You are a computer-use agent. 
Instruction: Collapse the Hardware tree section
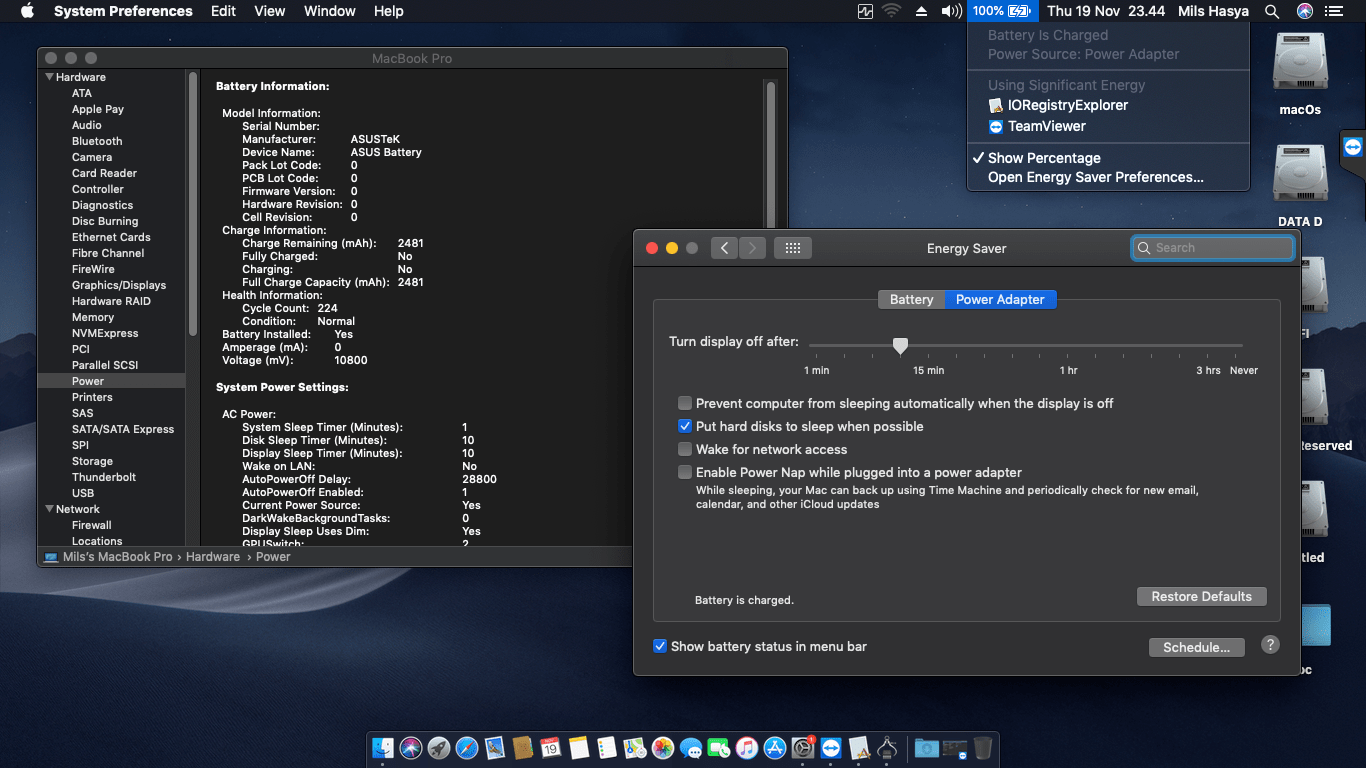click(49, 77)
